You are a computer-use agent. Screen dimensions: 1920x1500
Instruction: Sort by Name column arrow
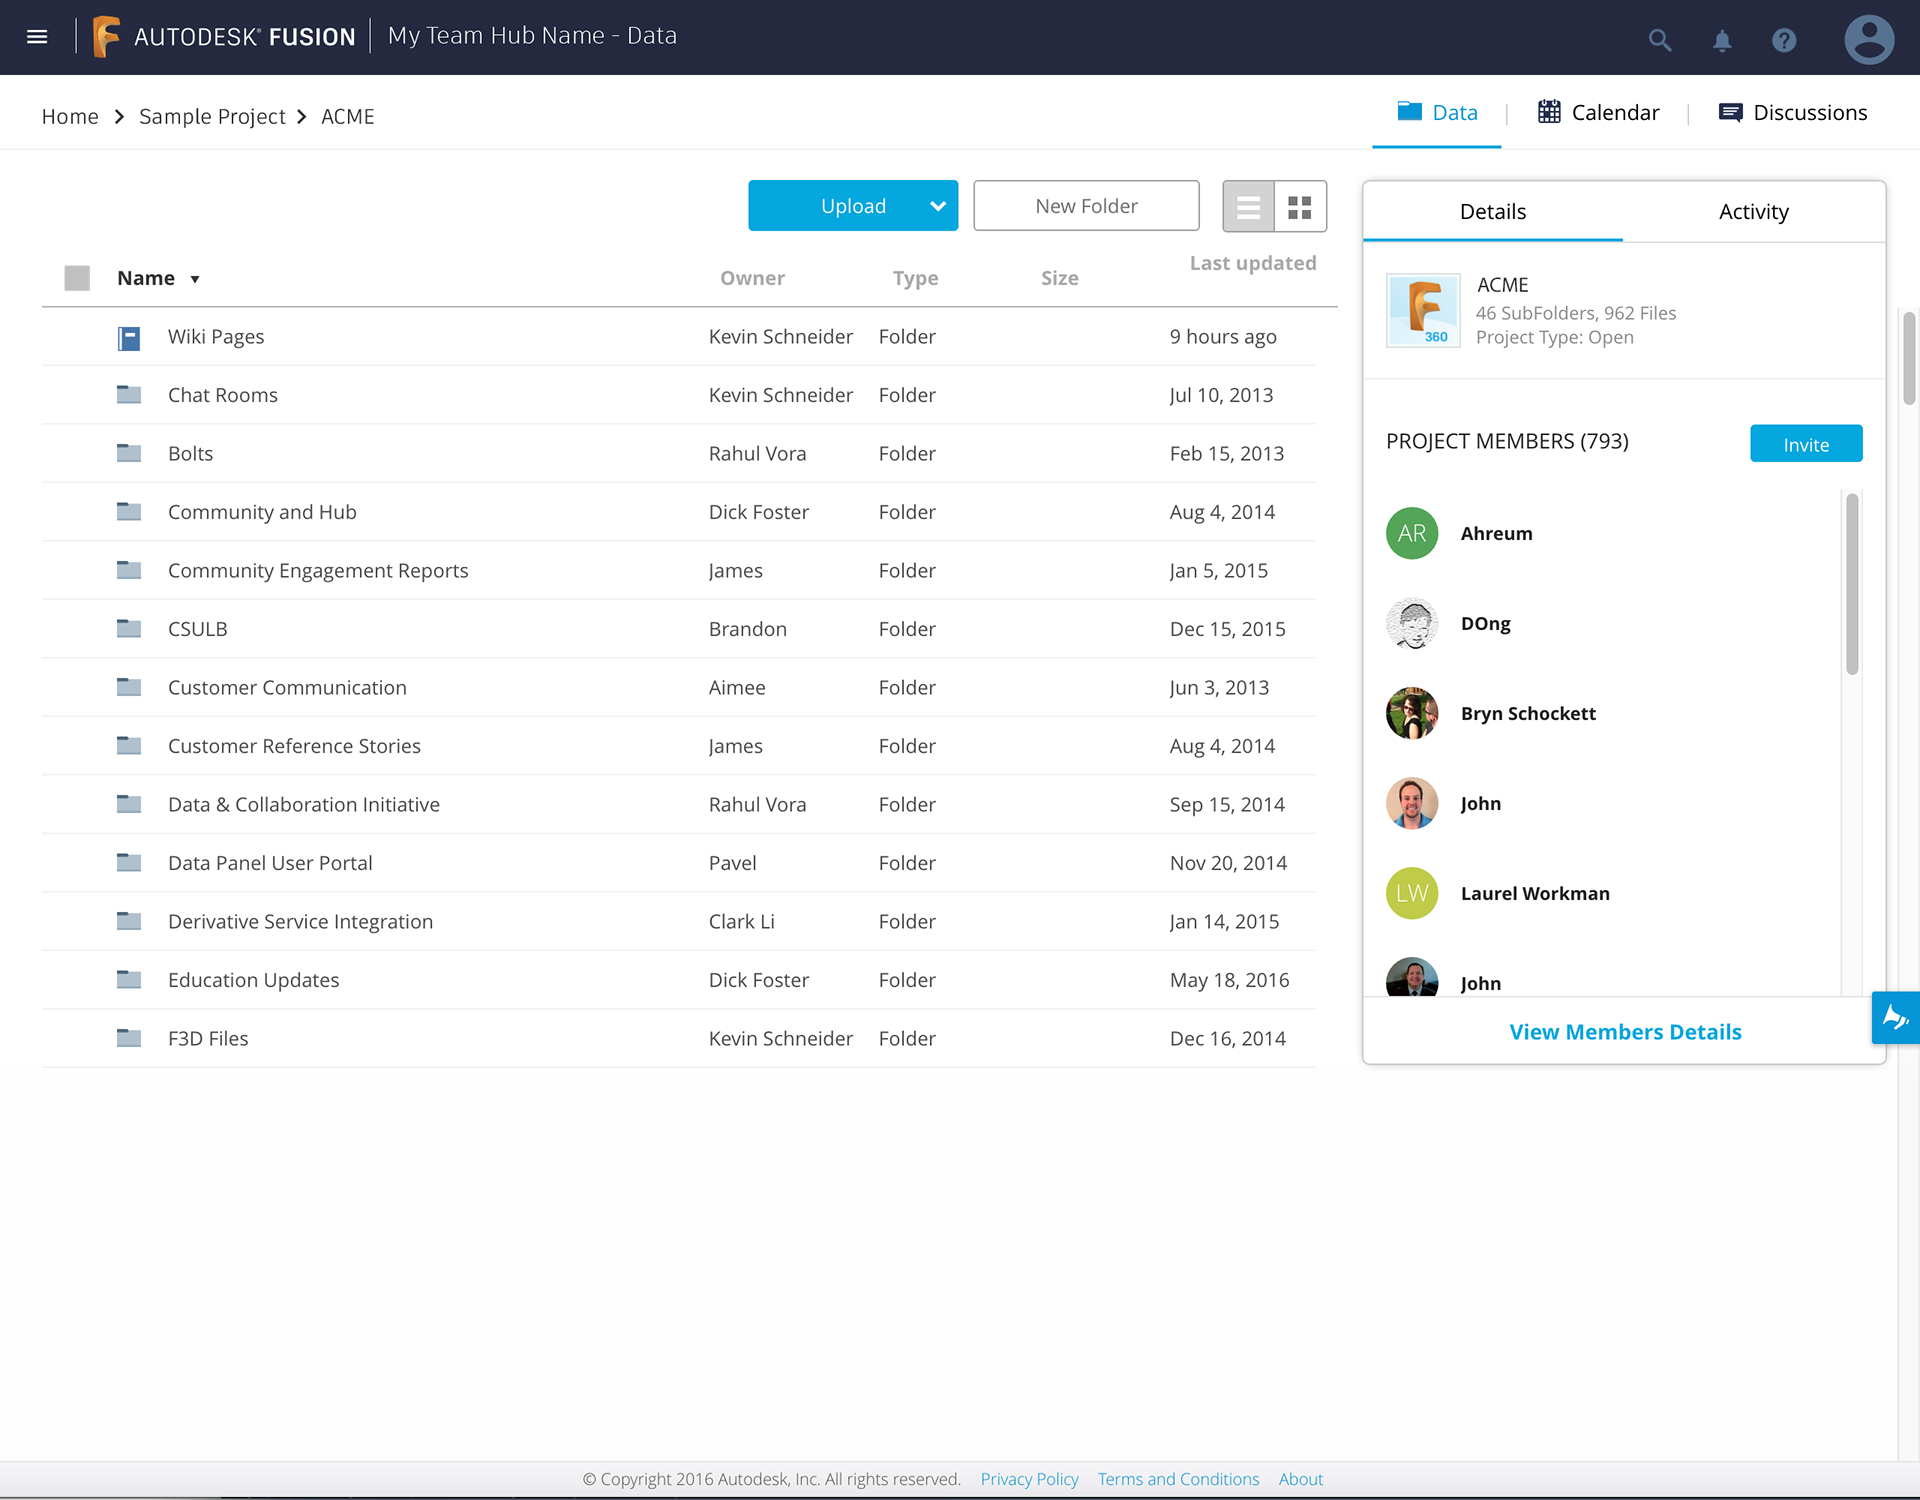(x=195, y=279)
